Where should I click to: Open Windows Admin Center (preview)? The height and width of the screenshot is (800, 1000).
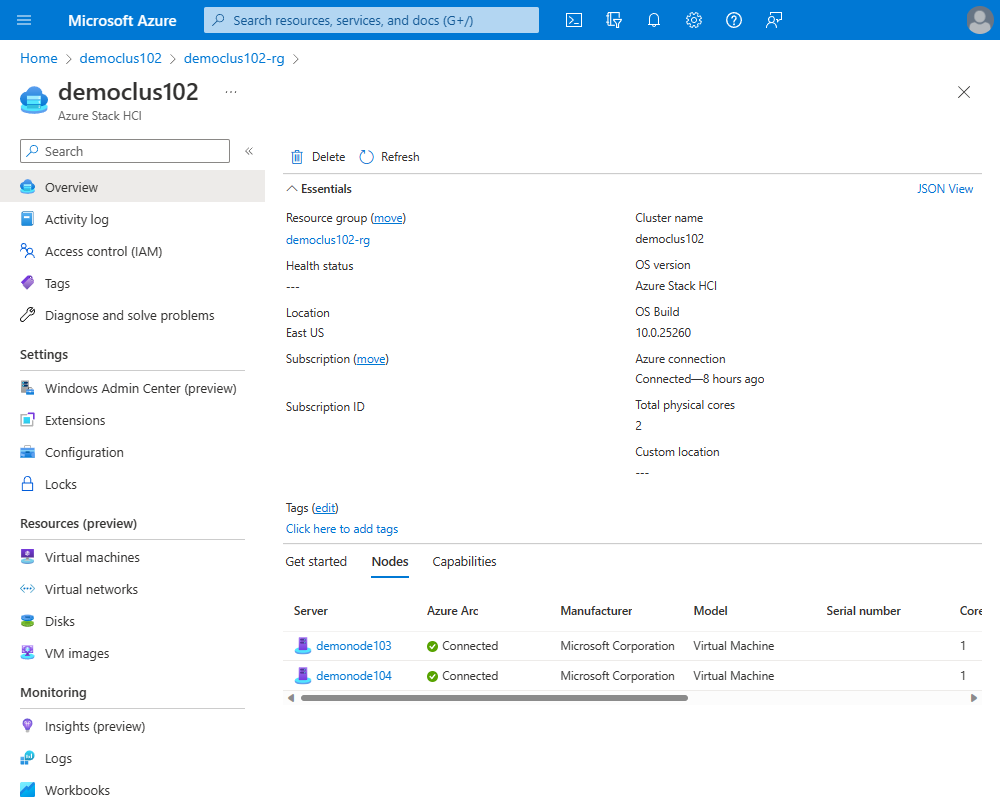point(141,388)
